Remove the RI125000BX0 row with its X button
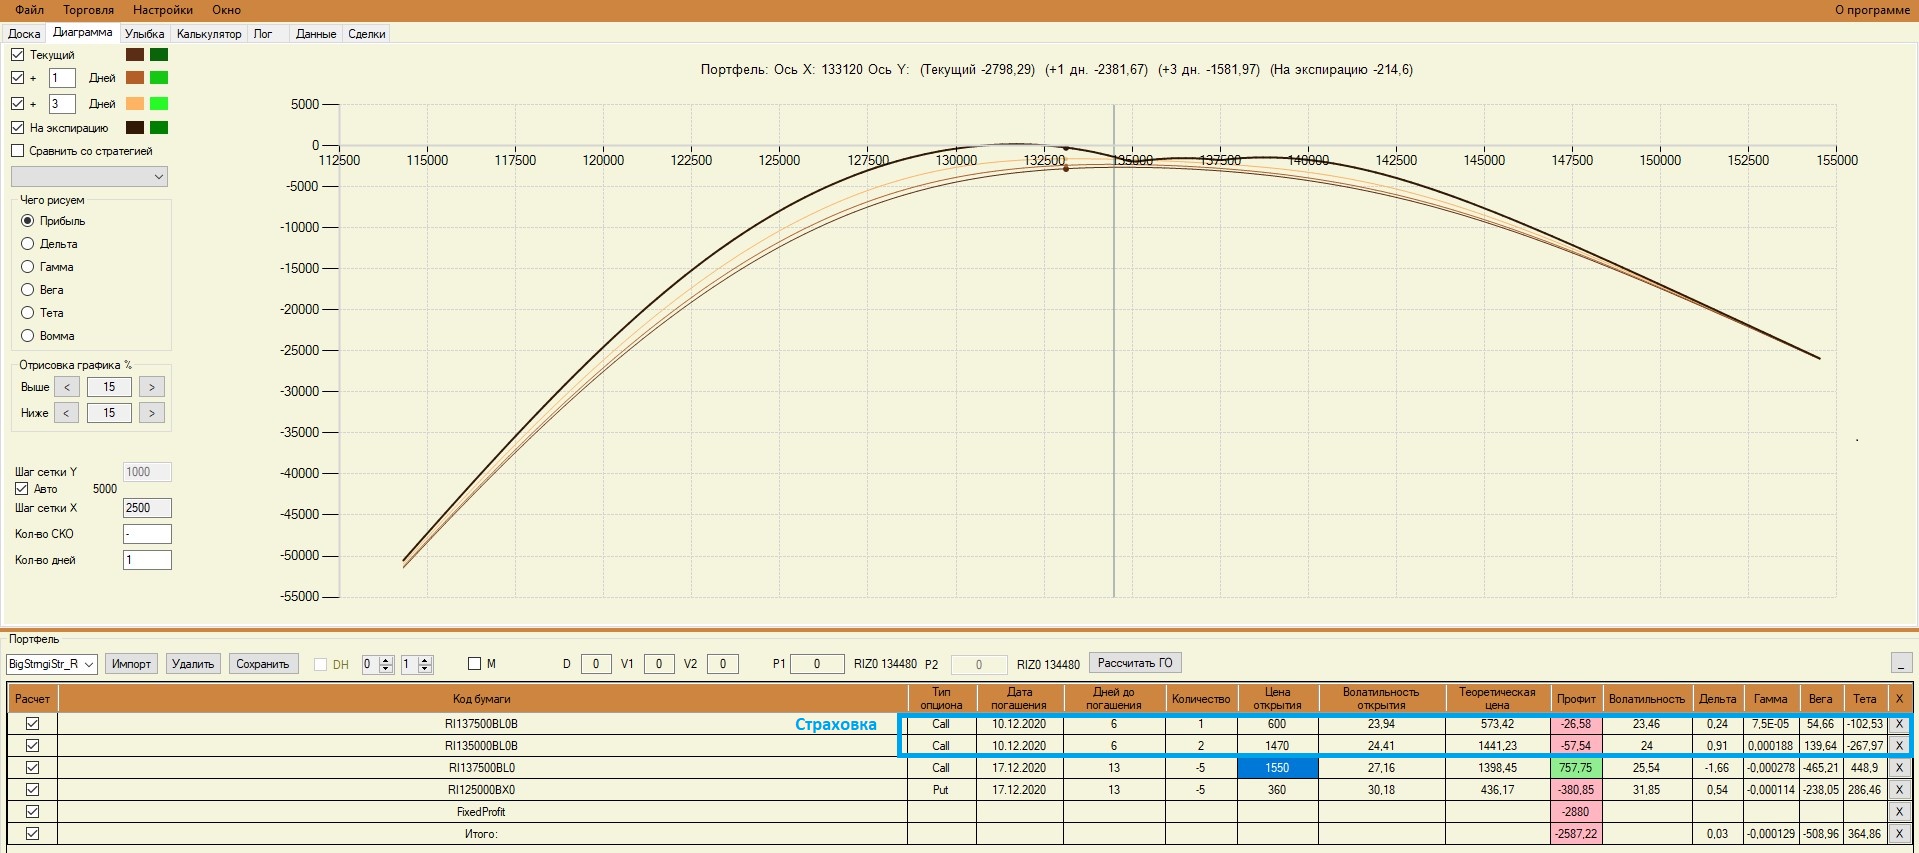Viewport: 1919px width, 853px height. [x=1899, y=790]
